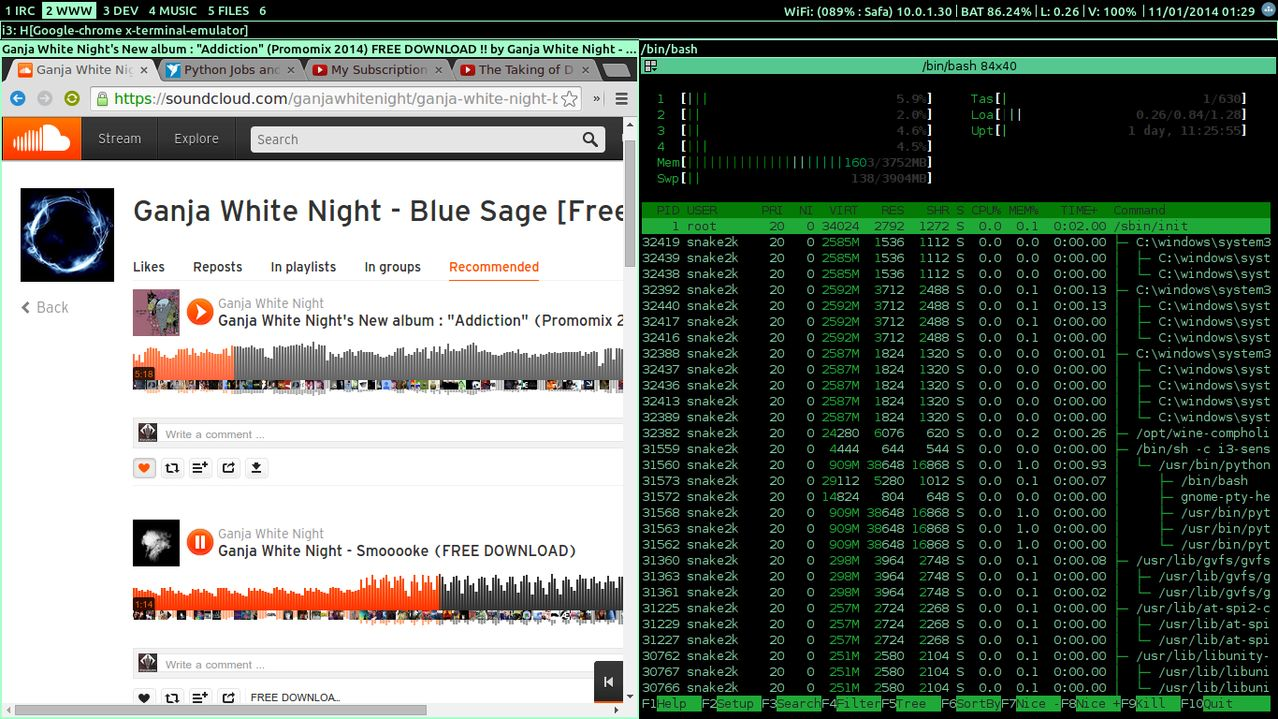Open the Smoooke track artwork thumbnail
This screenshot has height=719, width=1278.
[x=156, y=543]
